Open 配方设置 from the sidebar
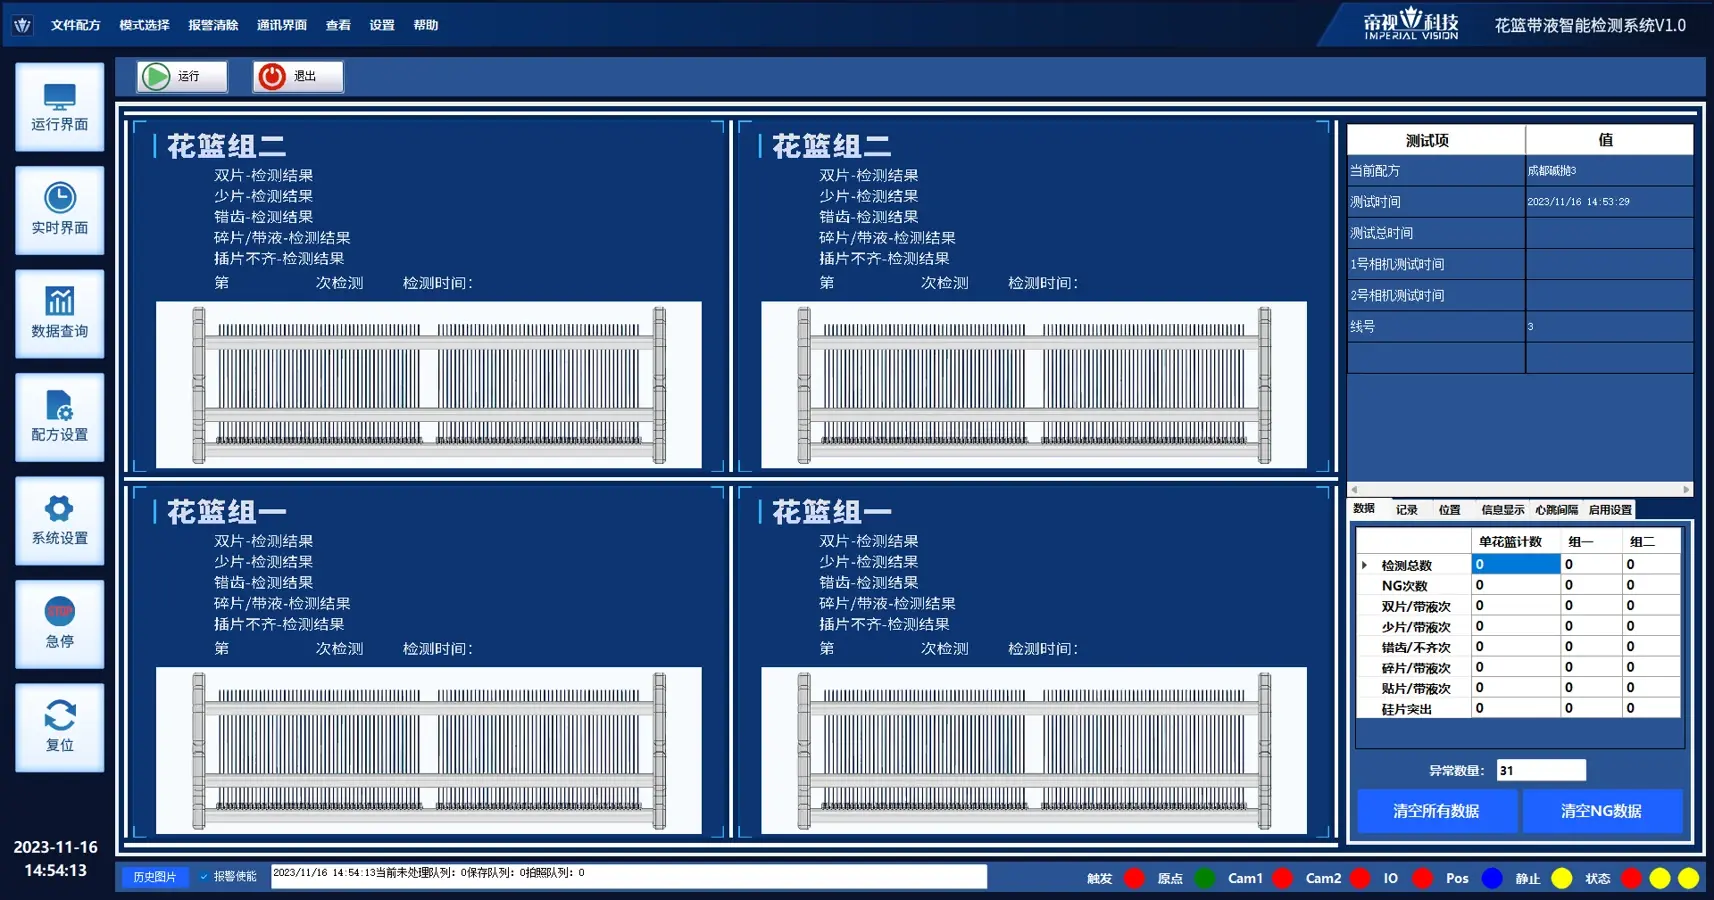Image resolution: width=1714 pixels, height=900 pixels. [60, 417]
